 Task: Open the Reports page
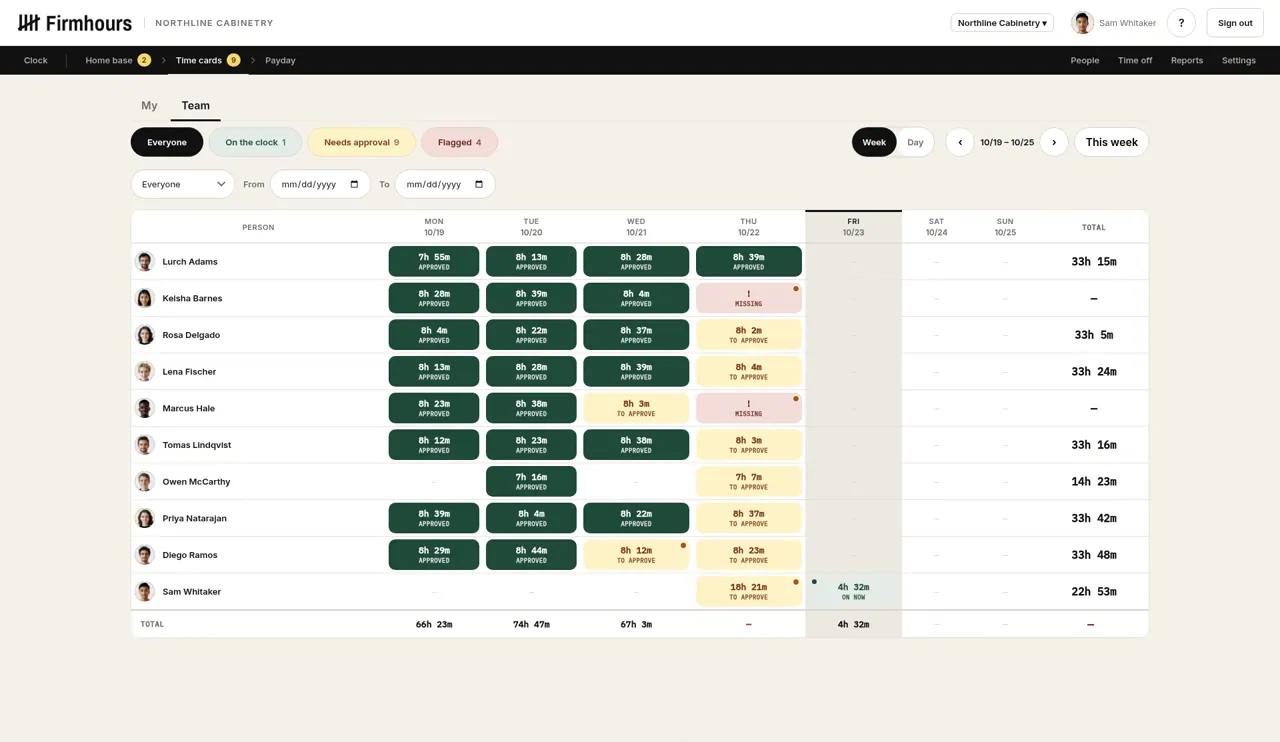(x=1187, y=60)
